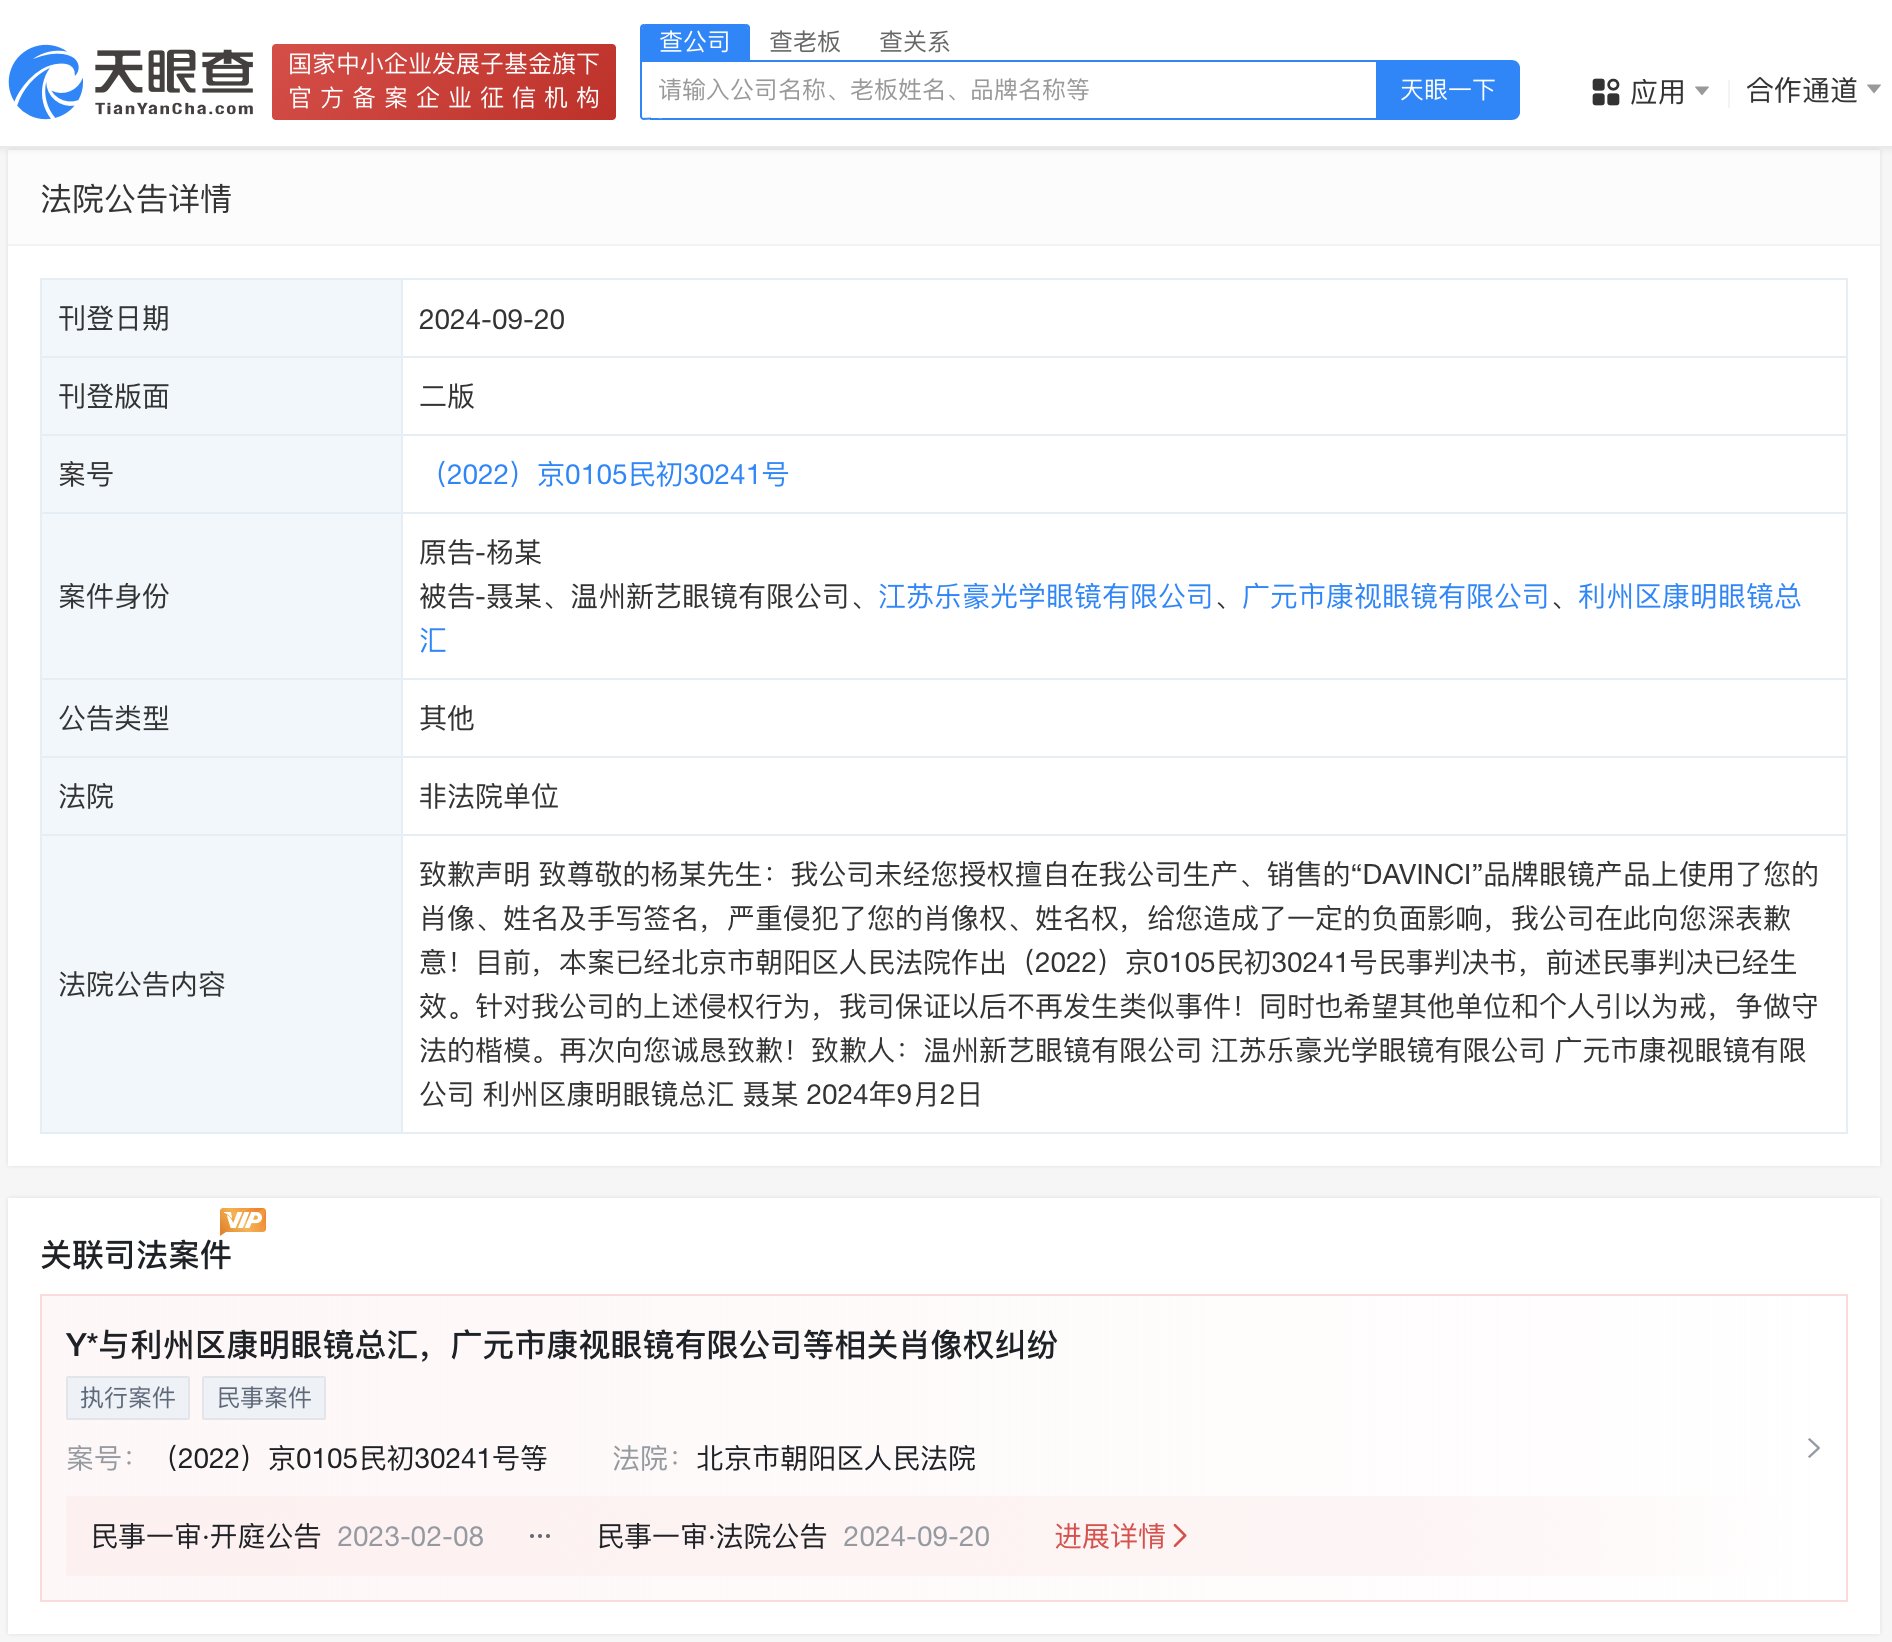Open 利州区康明眼镜总汇 company link
This screenshot has width=1892, height=1642.
(1688, 596)
